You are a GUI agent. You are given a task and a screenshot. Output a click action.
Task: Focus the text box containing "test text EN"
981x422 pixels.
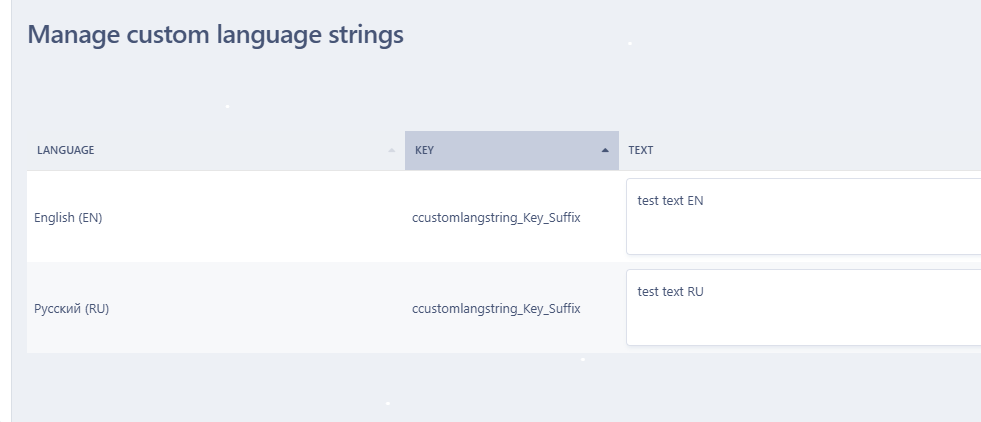click(800, 216)
